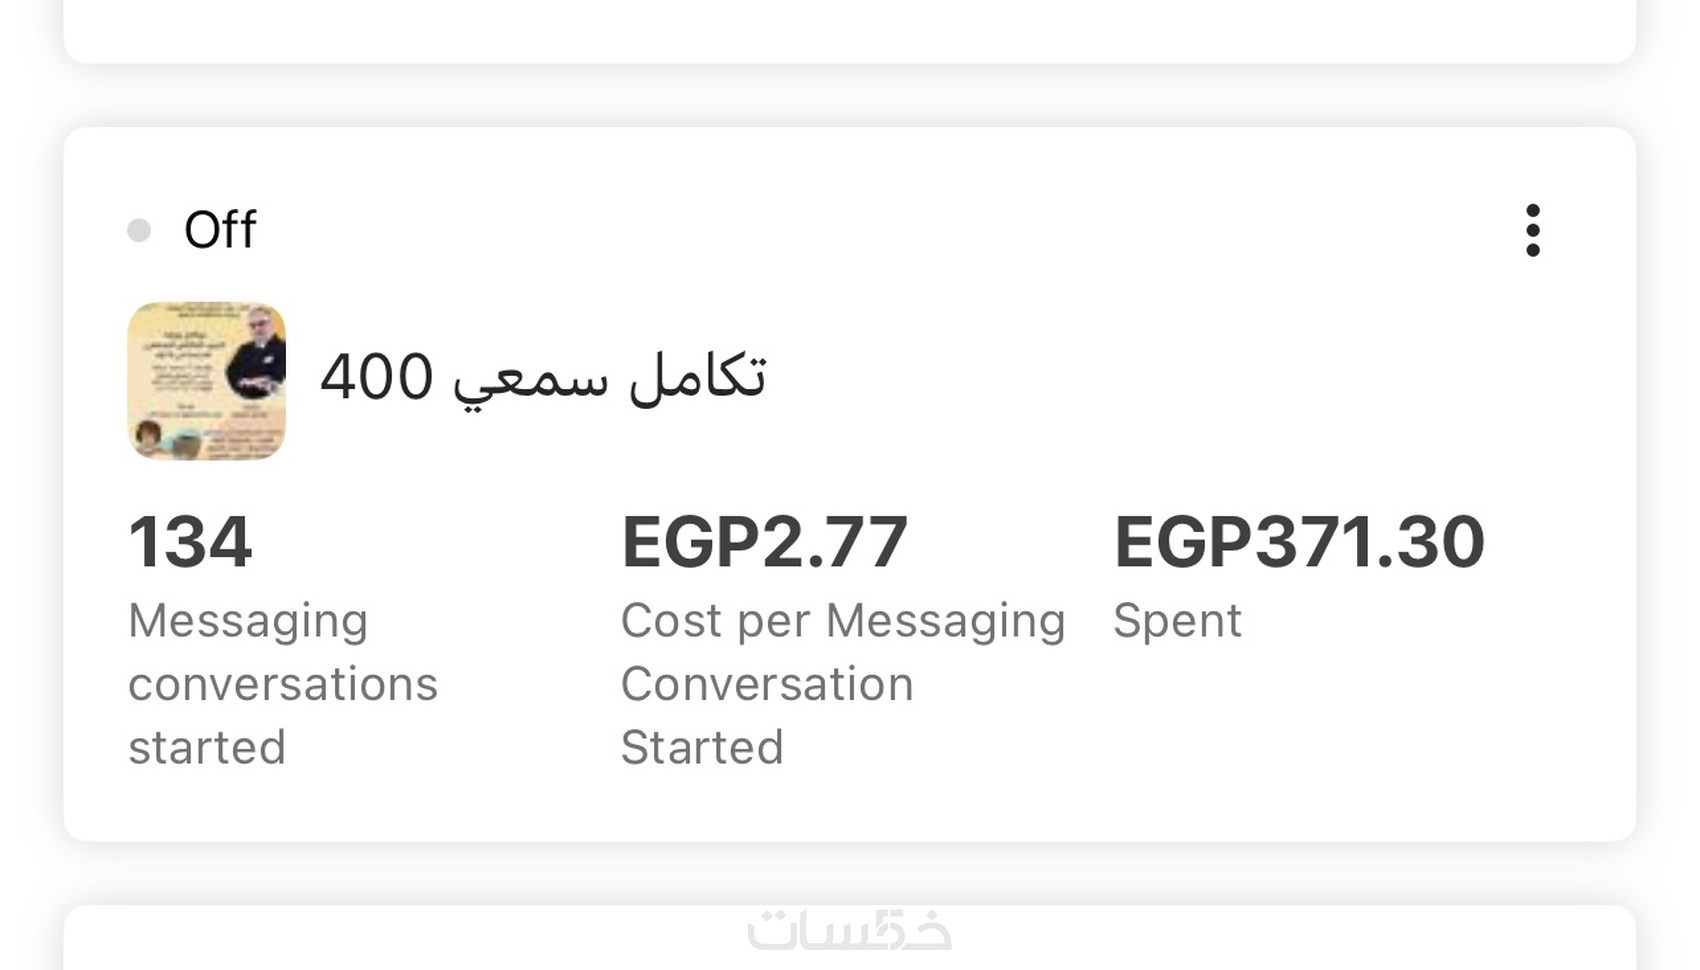Image resolution: width=1700 pixels, height=970 pixels.
Task: Select the Messaging conversations started label
Action: point(282,684)
